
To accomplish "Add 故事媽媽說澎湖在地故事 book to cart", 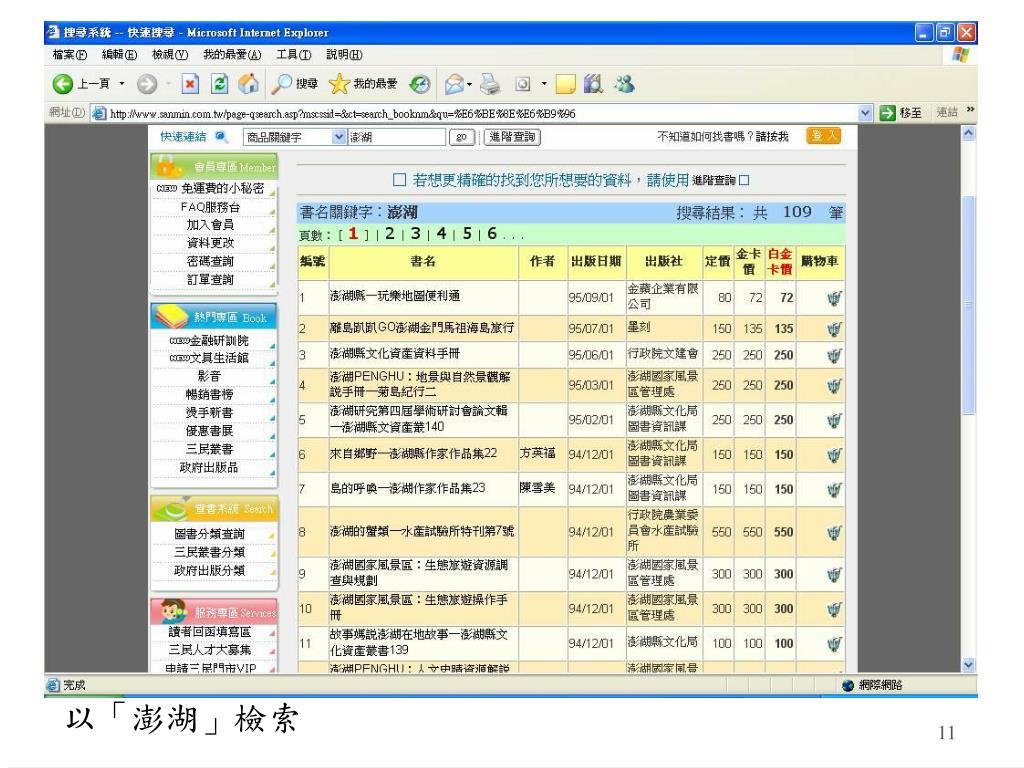I will [834, 645].
